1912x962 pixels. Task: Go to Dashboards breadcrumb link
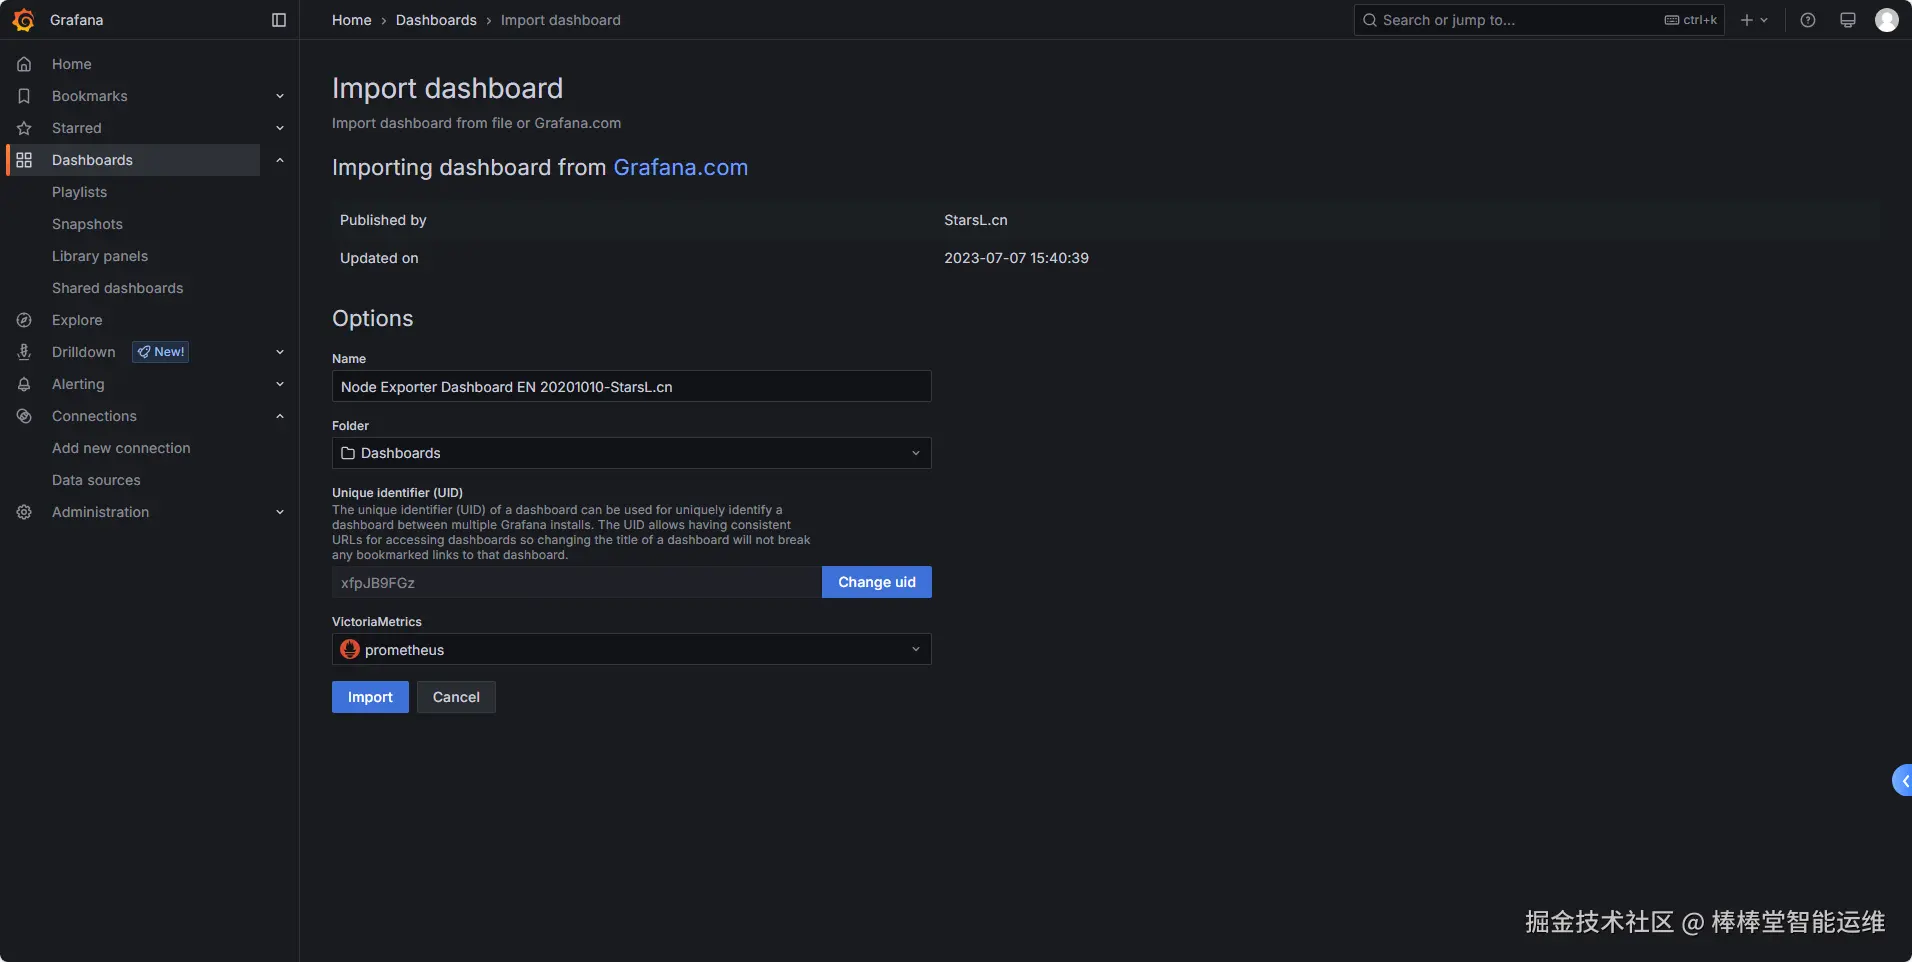tap(436, 20)
